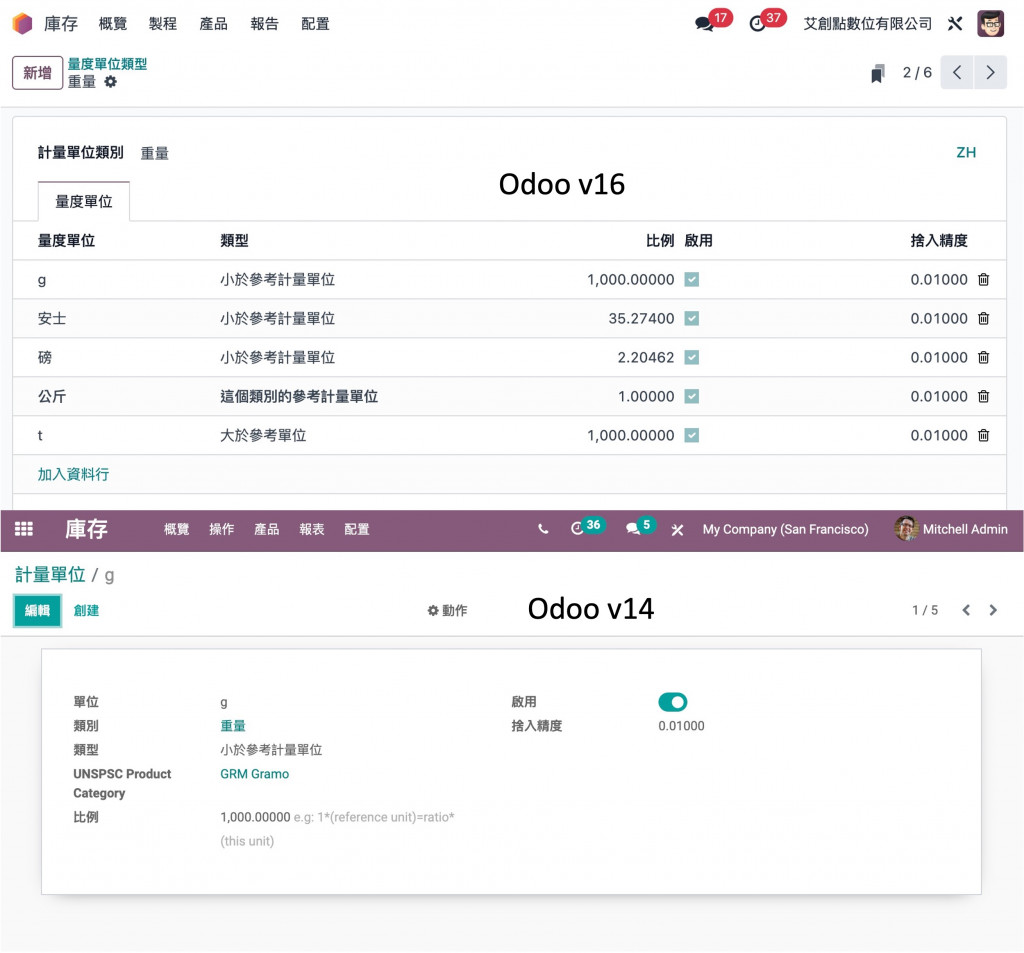Click ratio cell 35.27400
Viewport: 1024px width, 953px height.
point(641,319)
